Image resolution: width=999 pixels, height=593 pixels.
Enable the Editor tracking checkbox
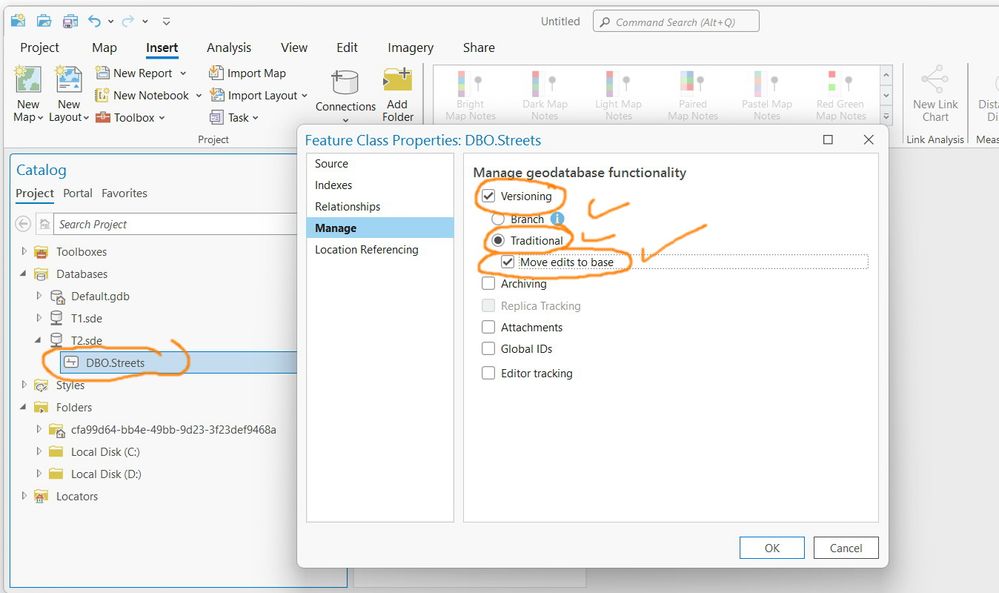point(488,373)
